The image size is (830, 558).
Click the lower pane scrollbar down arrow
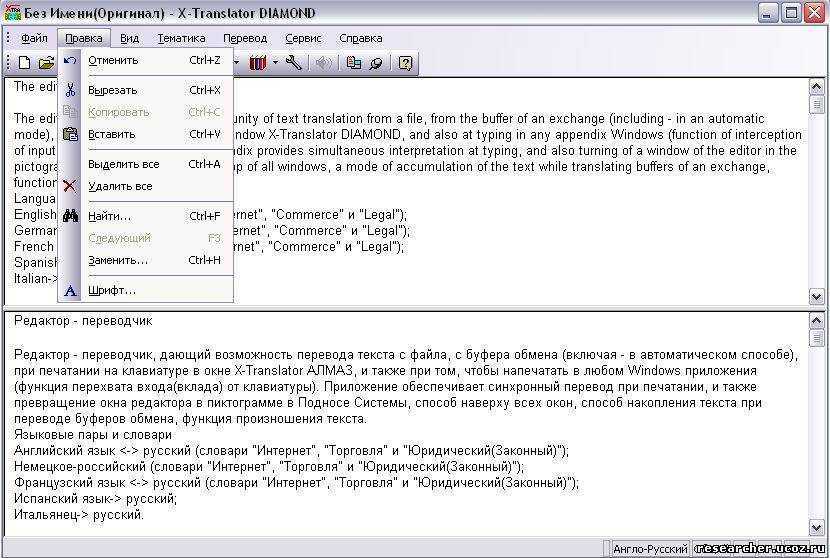816,527
